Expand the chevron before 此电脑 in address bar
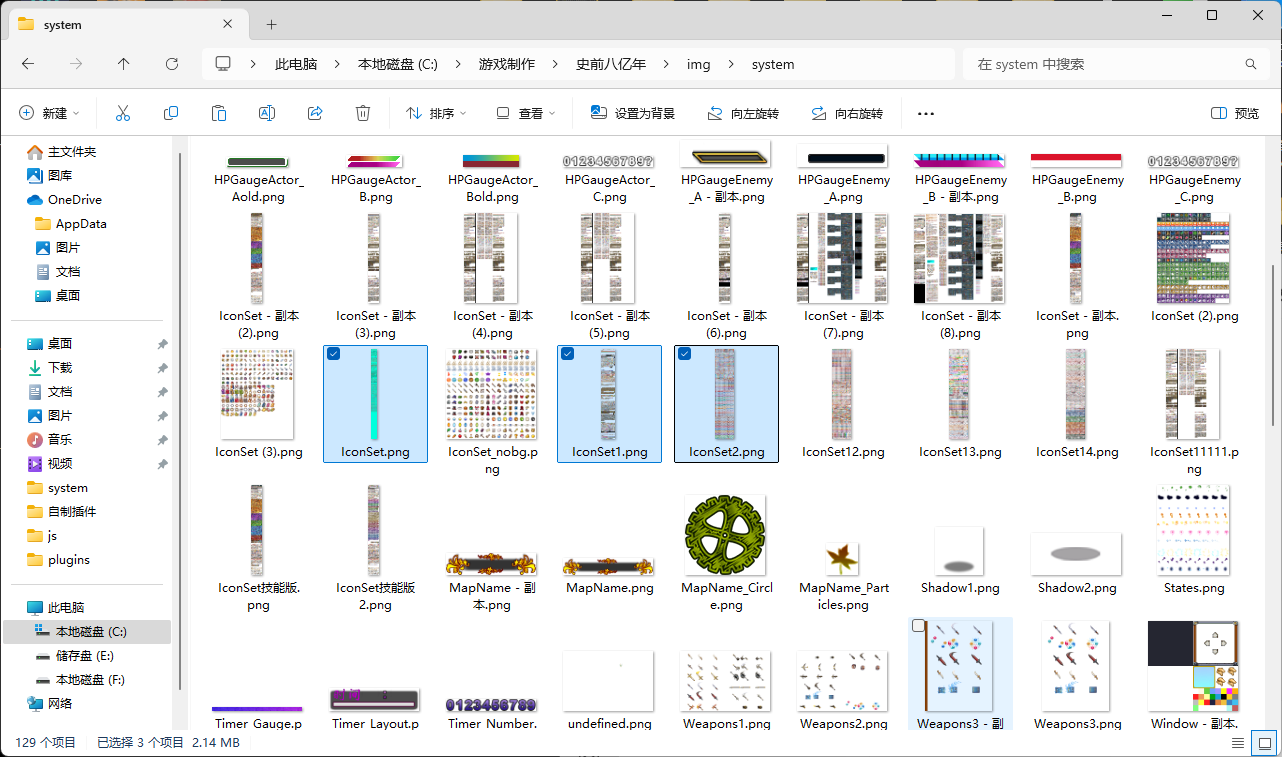Viewport: 1282px width, 757px height. 254,64
